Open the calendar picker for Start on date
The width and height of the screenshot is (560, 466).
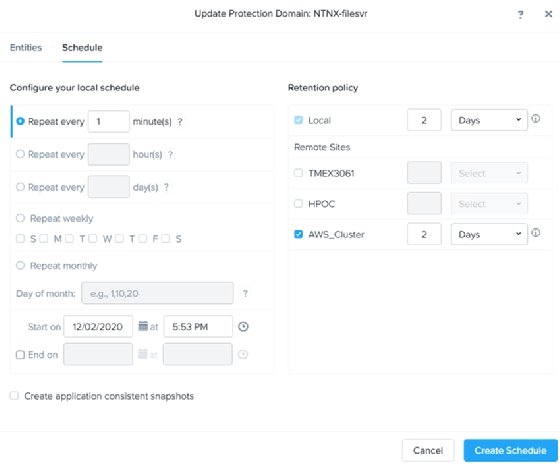pos(143,326)
